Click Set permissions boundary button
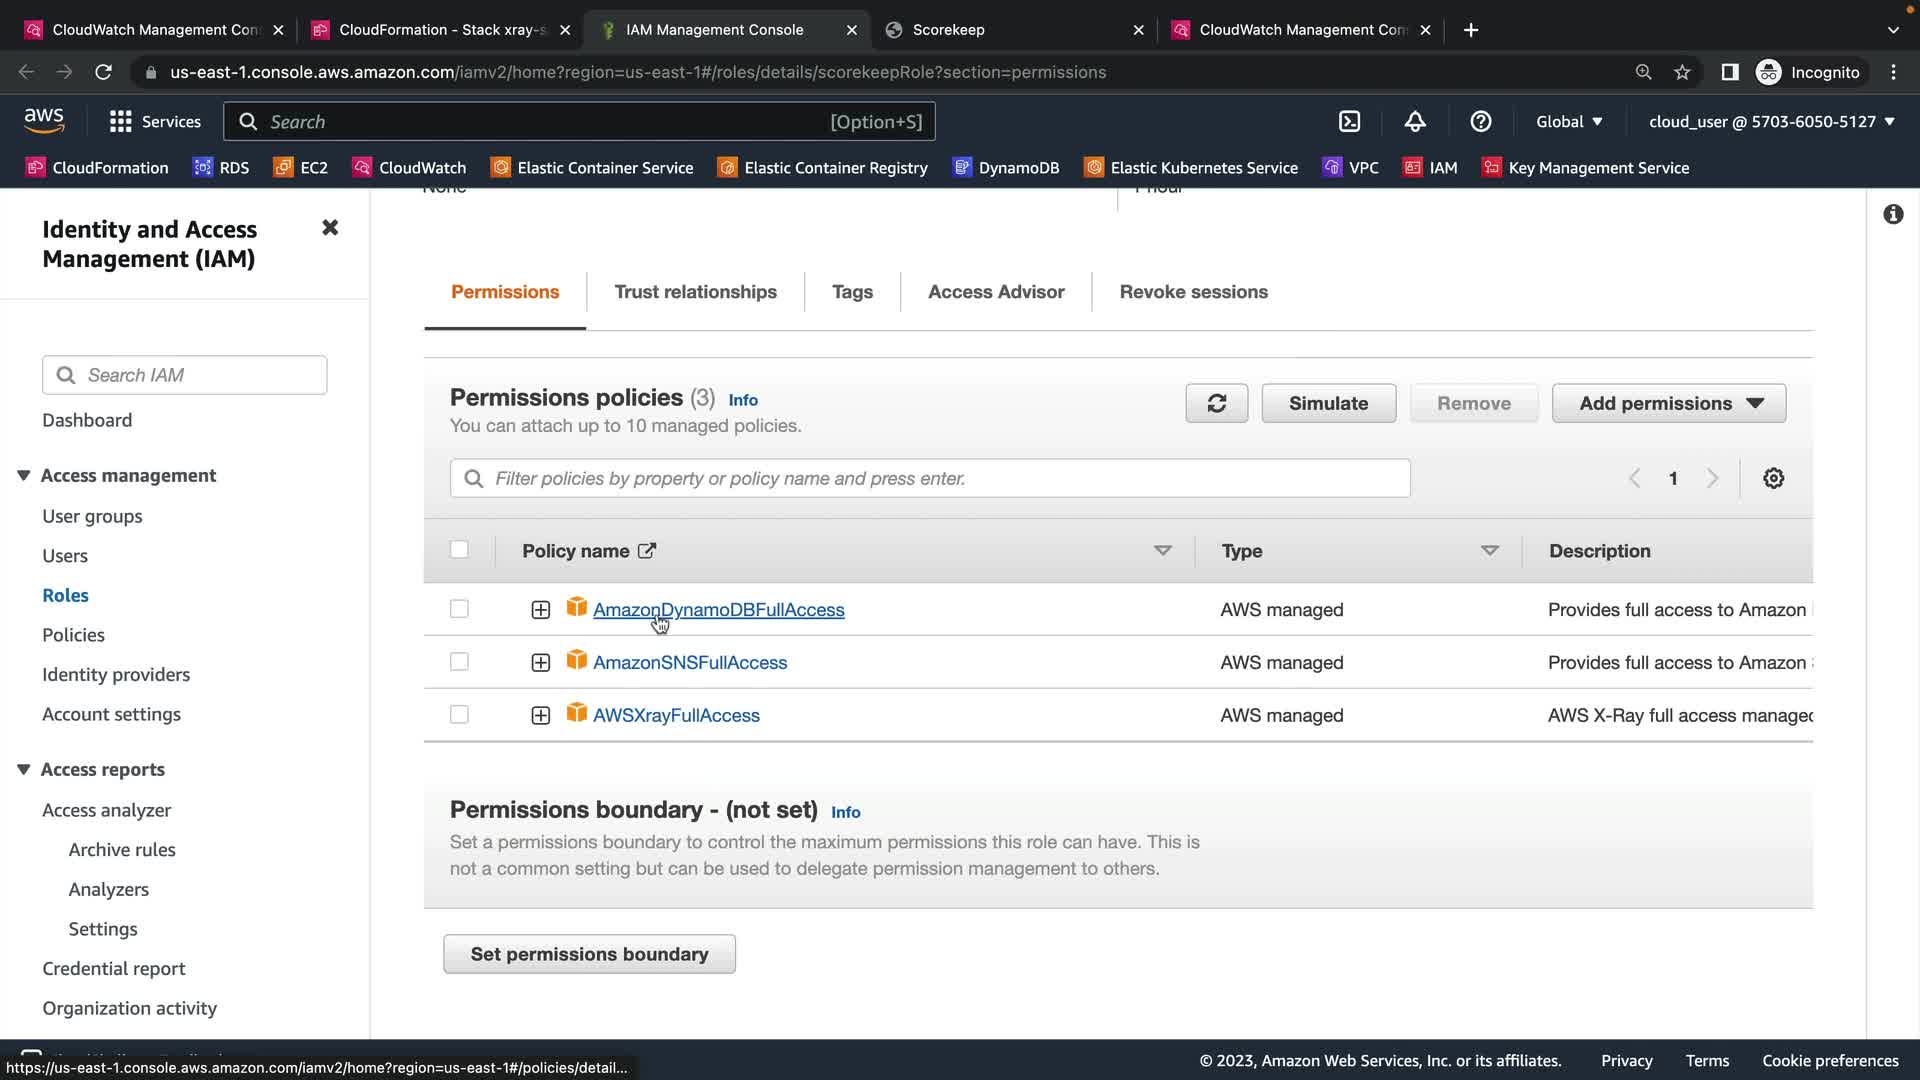Image resolution: width=1920 pixels, height=1080 pixels. pos(589,954)
